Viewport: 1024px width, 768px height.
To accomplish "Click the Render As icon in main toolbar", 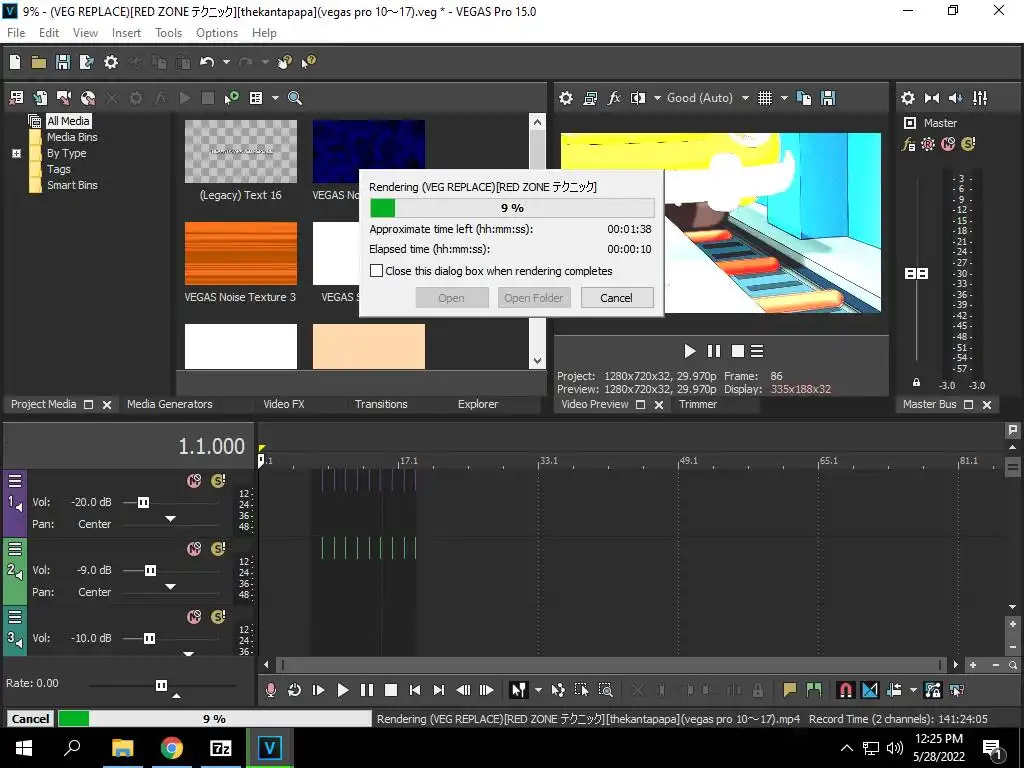I will (86, 62).
